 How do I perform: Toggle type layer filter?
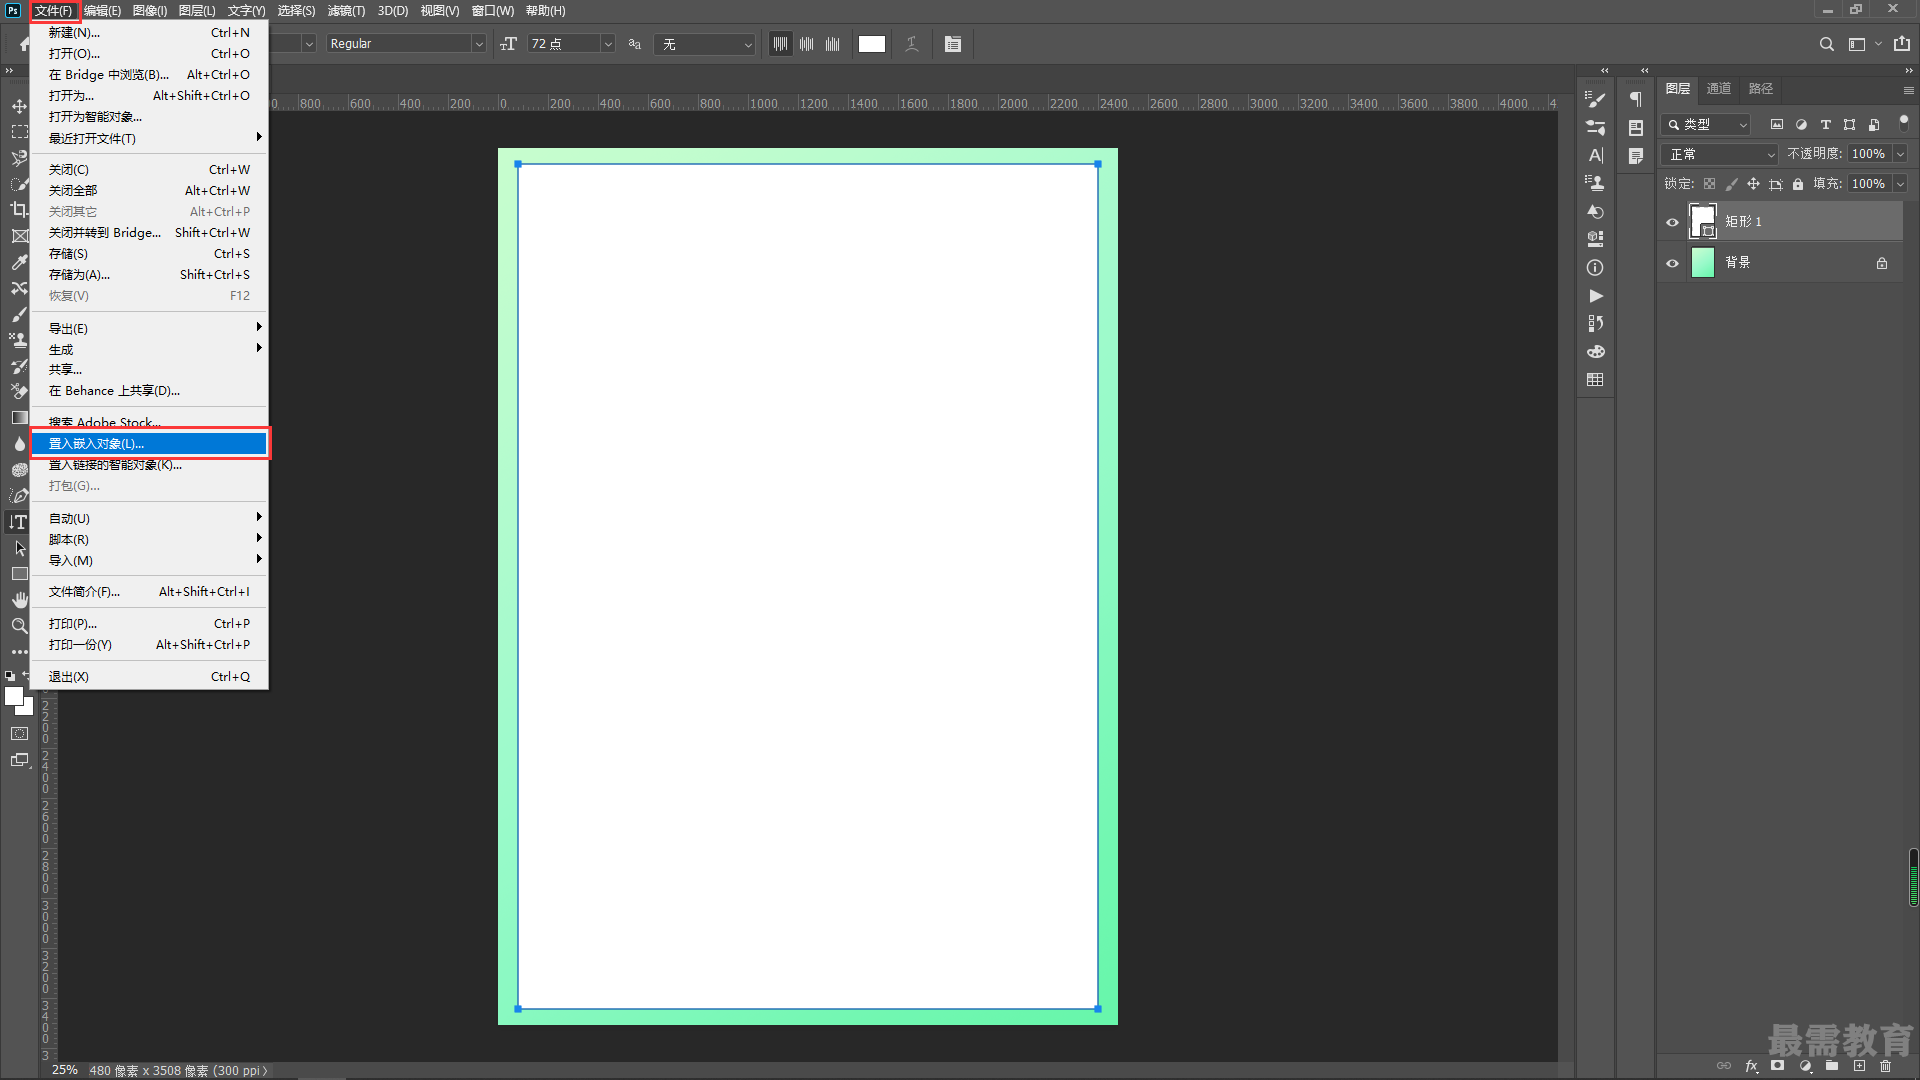click(x=1825, y=125)
